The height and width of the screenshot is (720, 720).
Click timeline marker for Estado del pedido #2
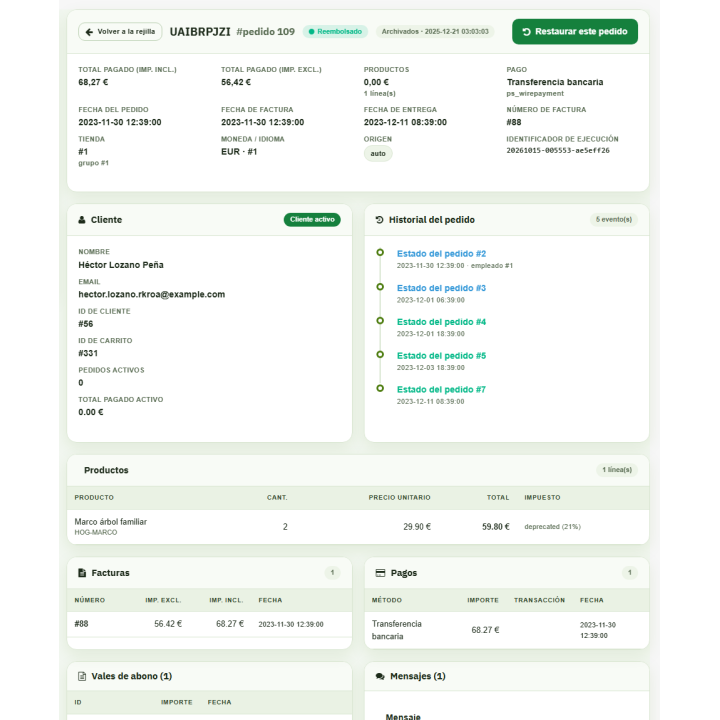pyautogui.click(x=380, y=253)
